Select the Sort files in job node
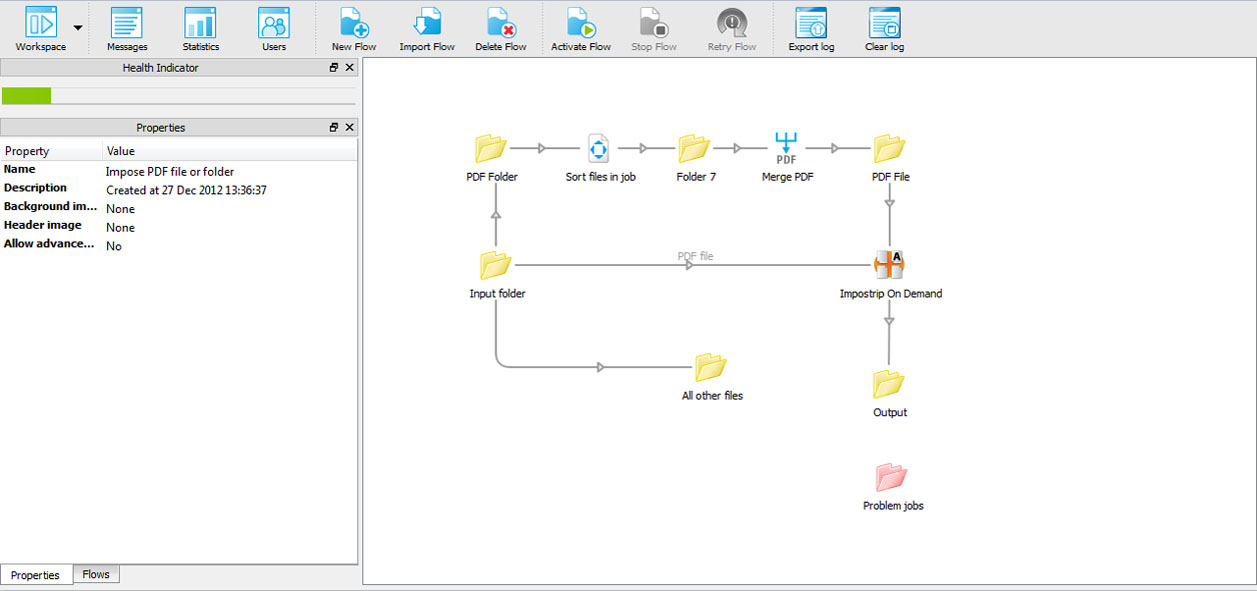Image resolution: width=1257 pixels, height=591 pixels. point(598,148)
